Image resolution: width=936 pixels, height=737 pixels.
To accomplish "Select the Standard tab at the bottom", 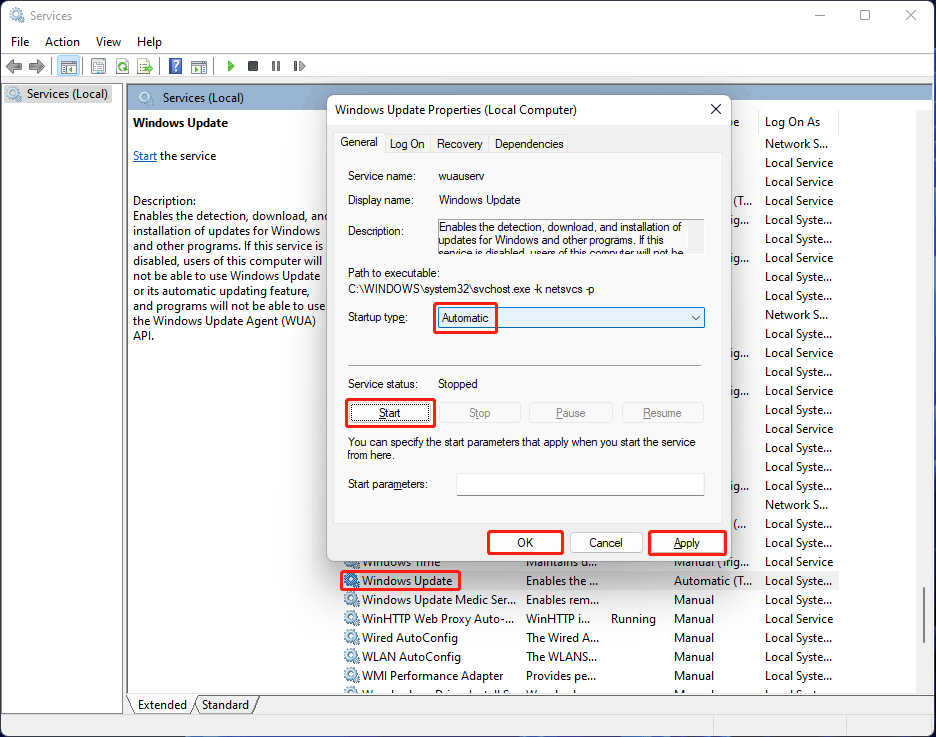I will click(225, 705).
